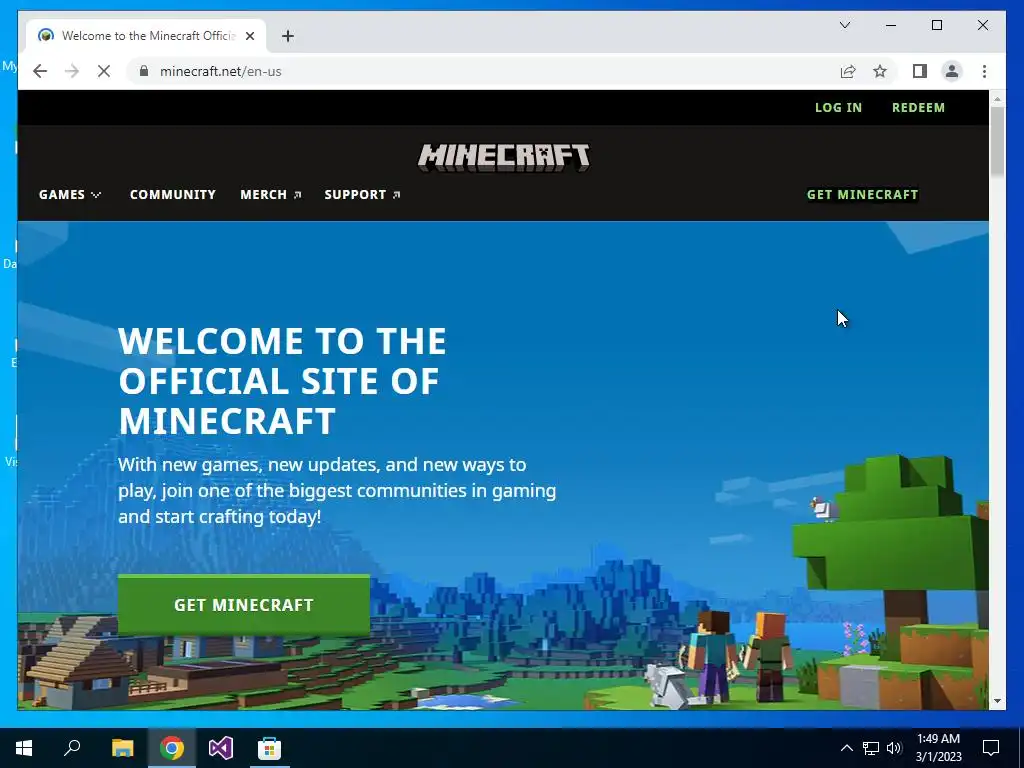This screenshot has width=1024, height=768.
Task: Click the scrollbar down arrow
Action: (997, 701)
